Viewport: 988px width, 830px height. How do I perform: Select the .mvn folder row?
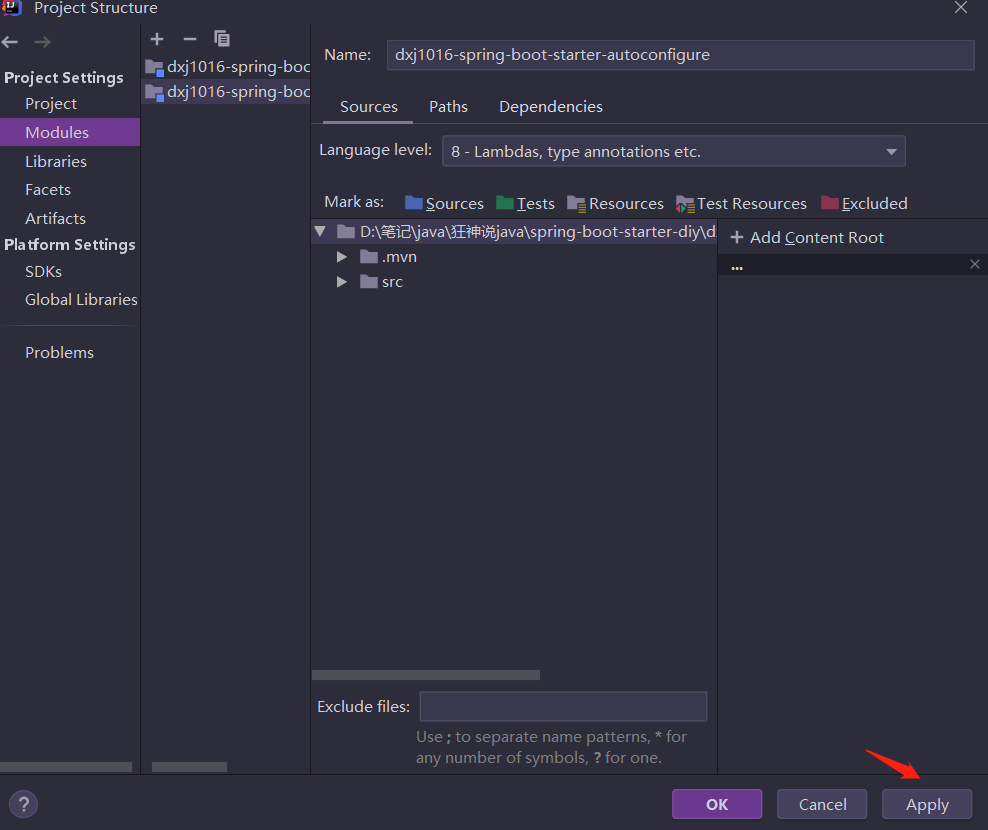tap(514, 257)
